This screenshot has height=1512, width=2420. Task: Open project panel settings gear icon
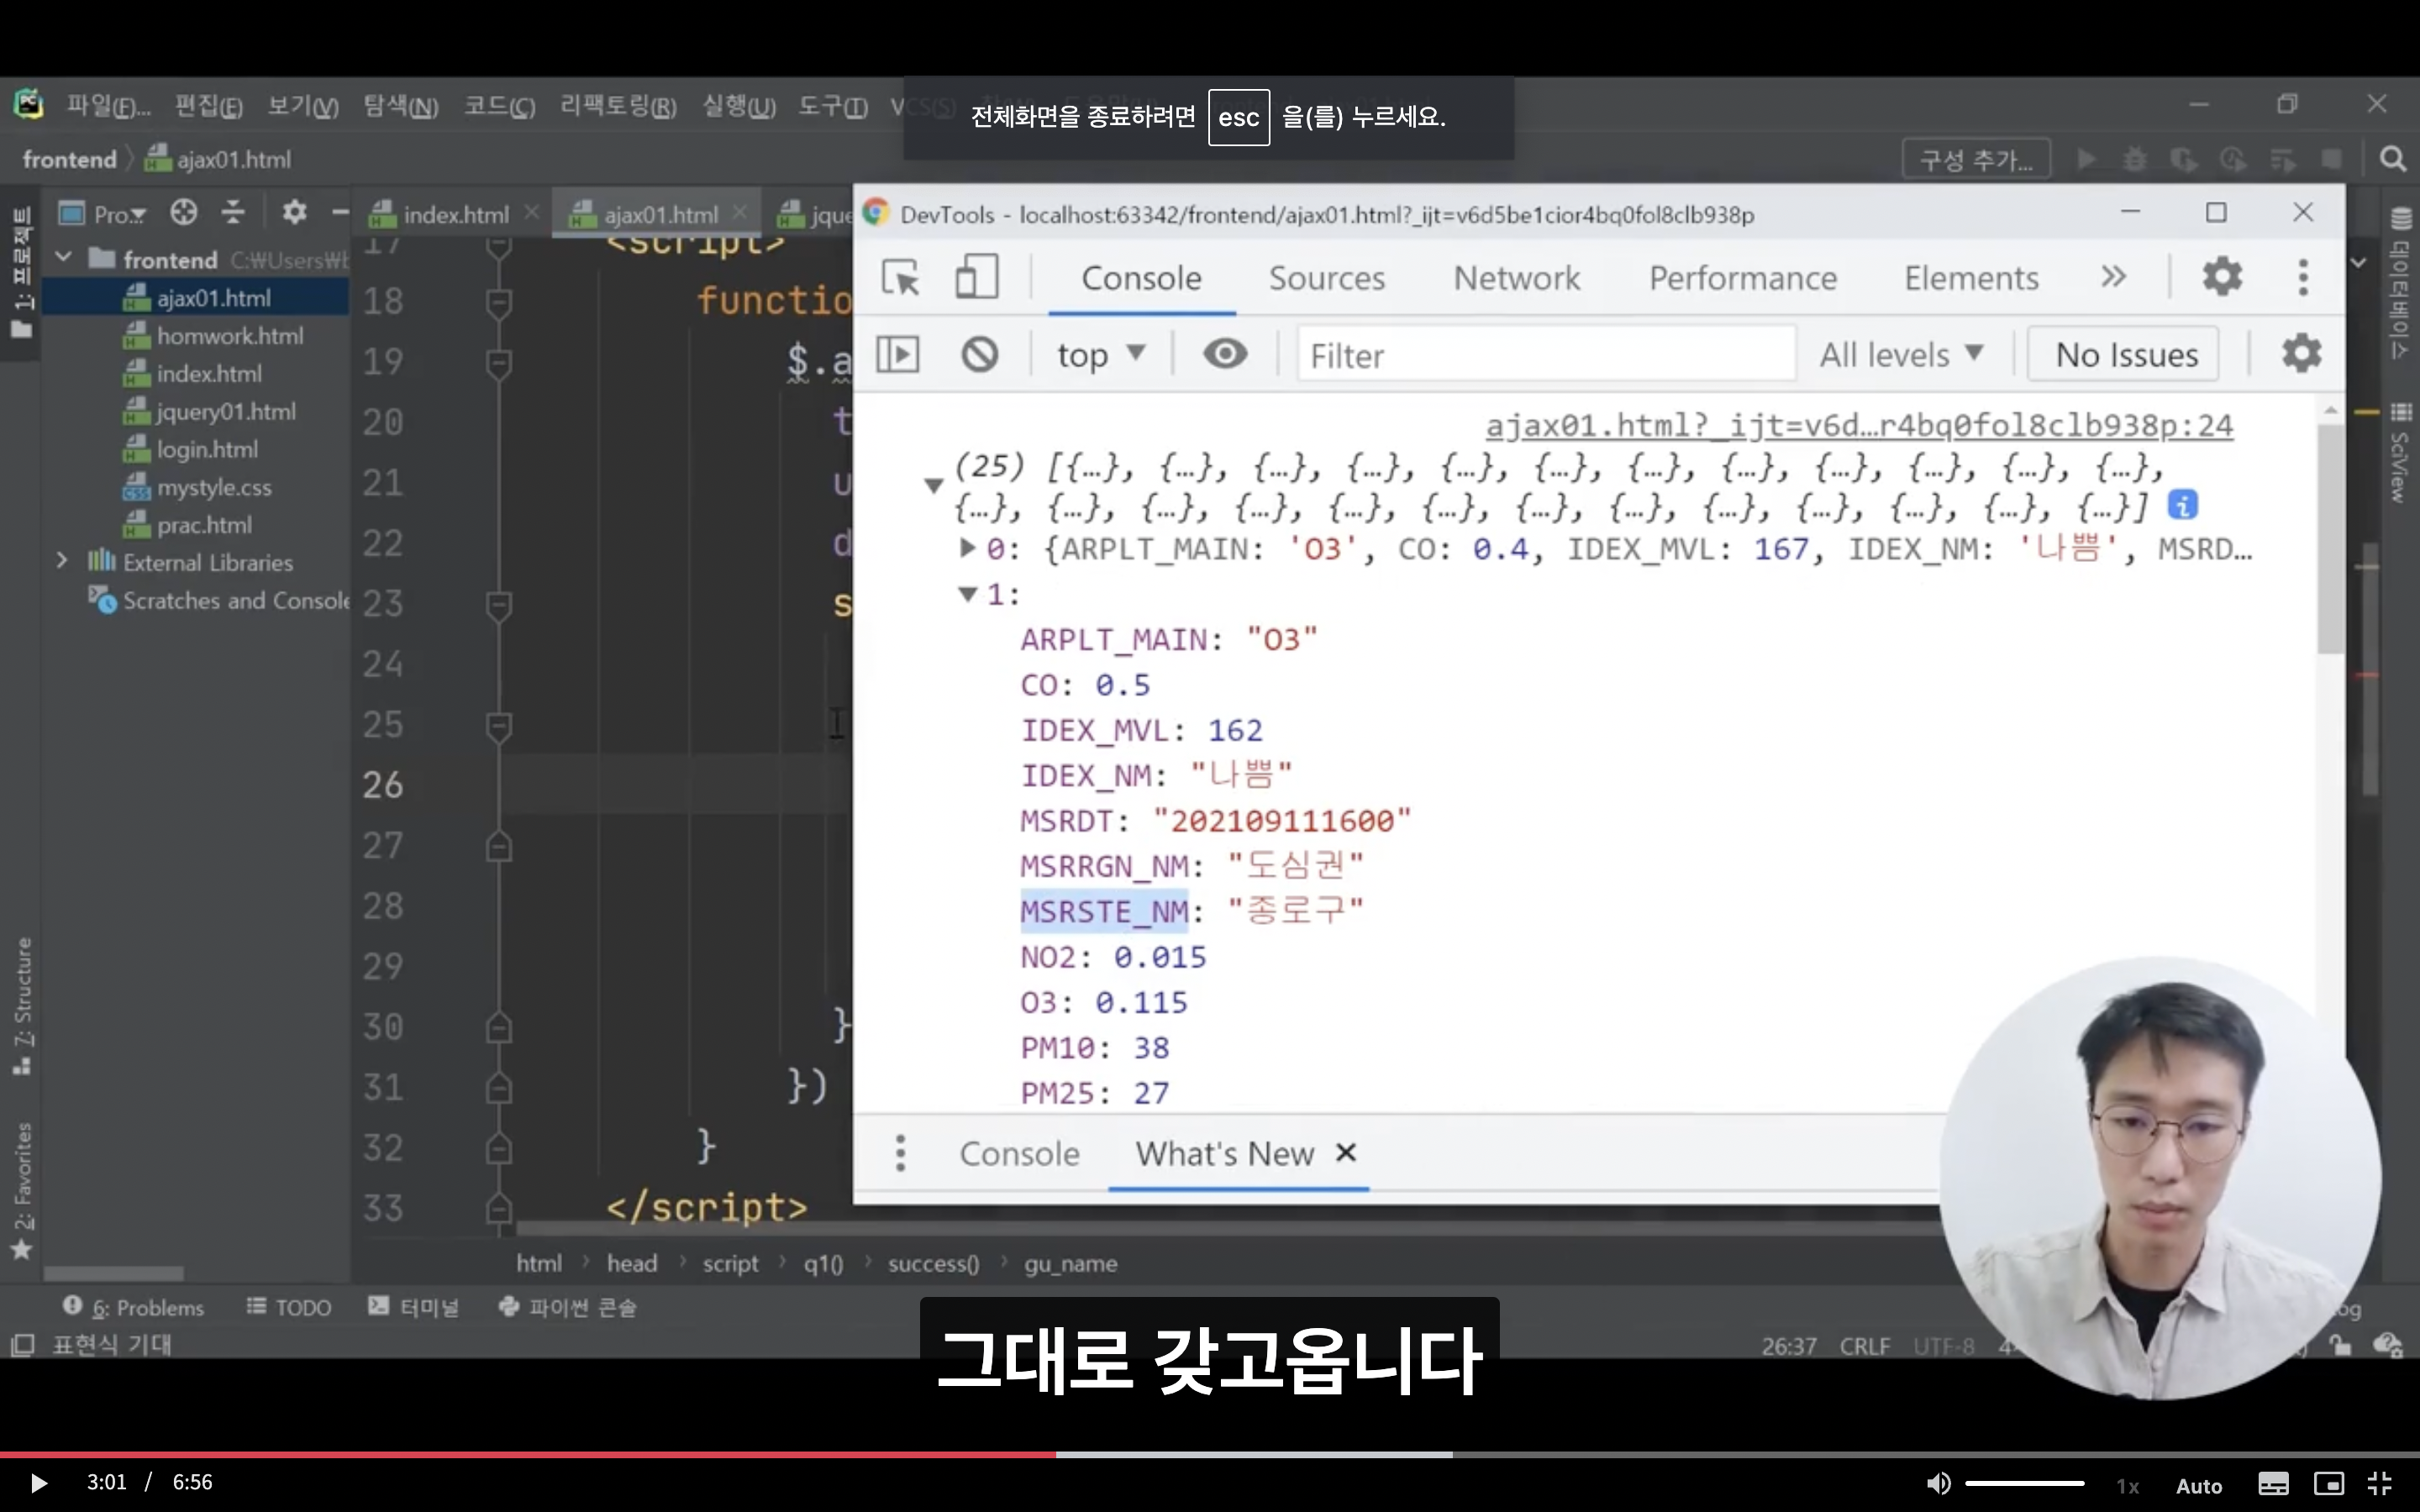294,213
